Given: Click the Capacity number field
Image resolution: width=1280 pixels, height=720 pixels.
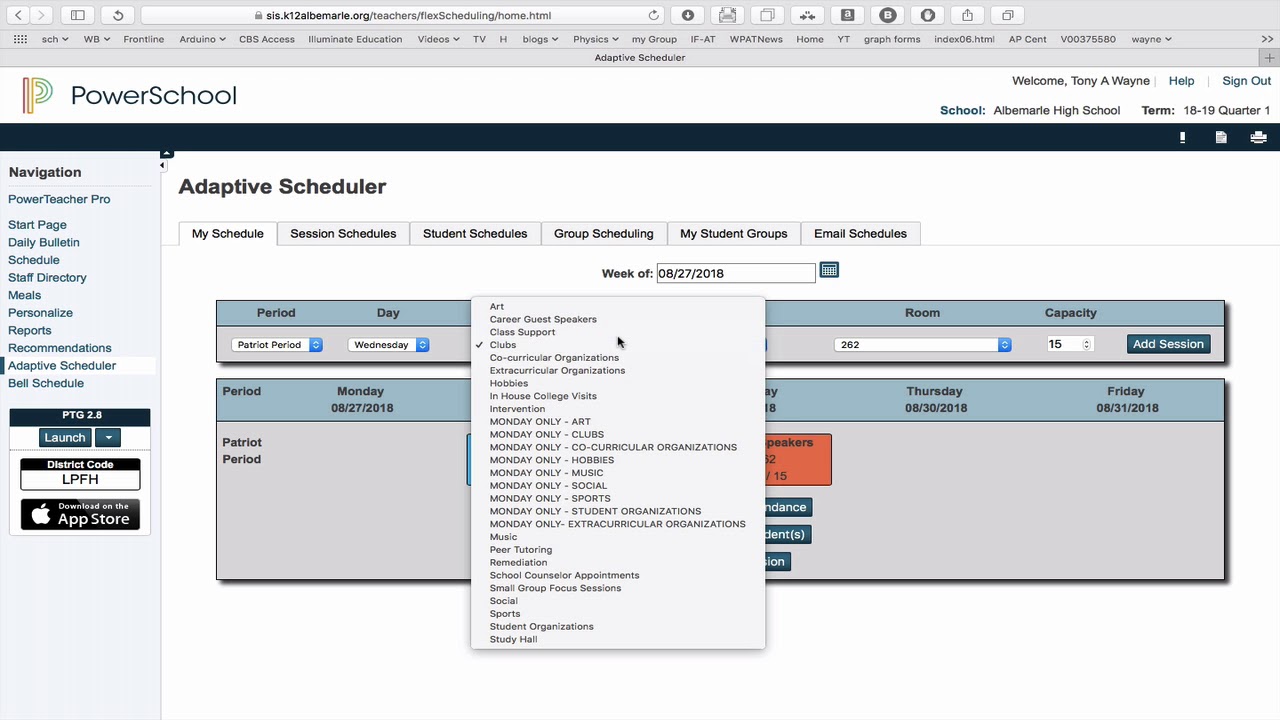Looking at the screenshot, I should click(1070, 344).
